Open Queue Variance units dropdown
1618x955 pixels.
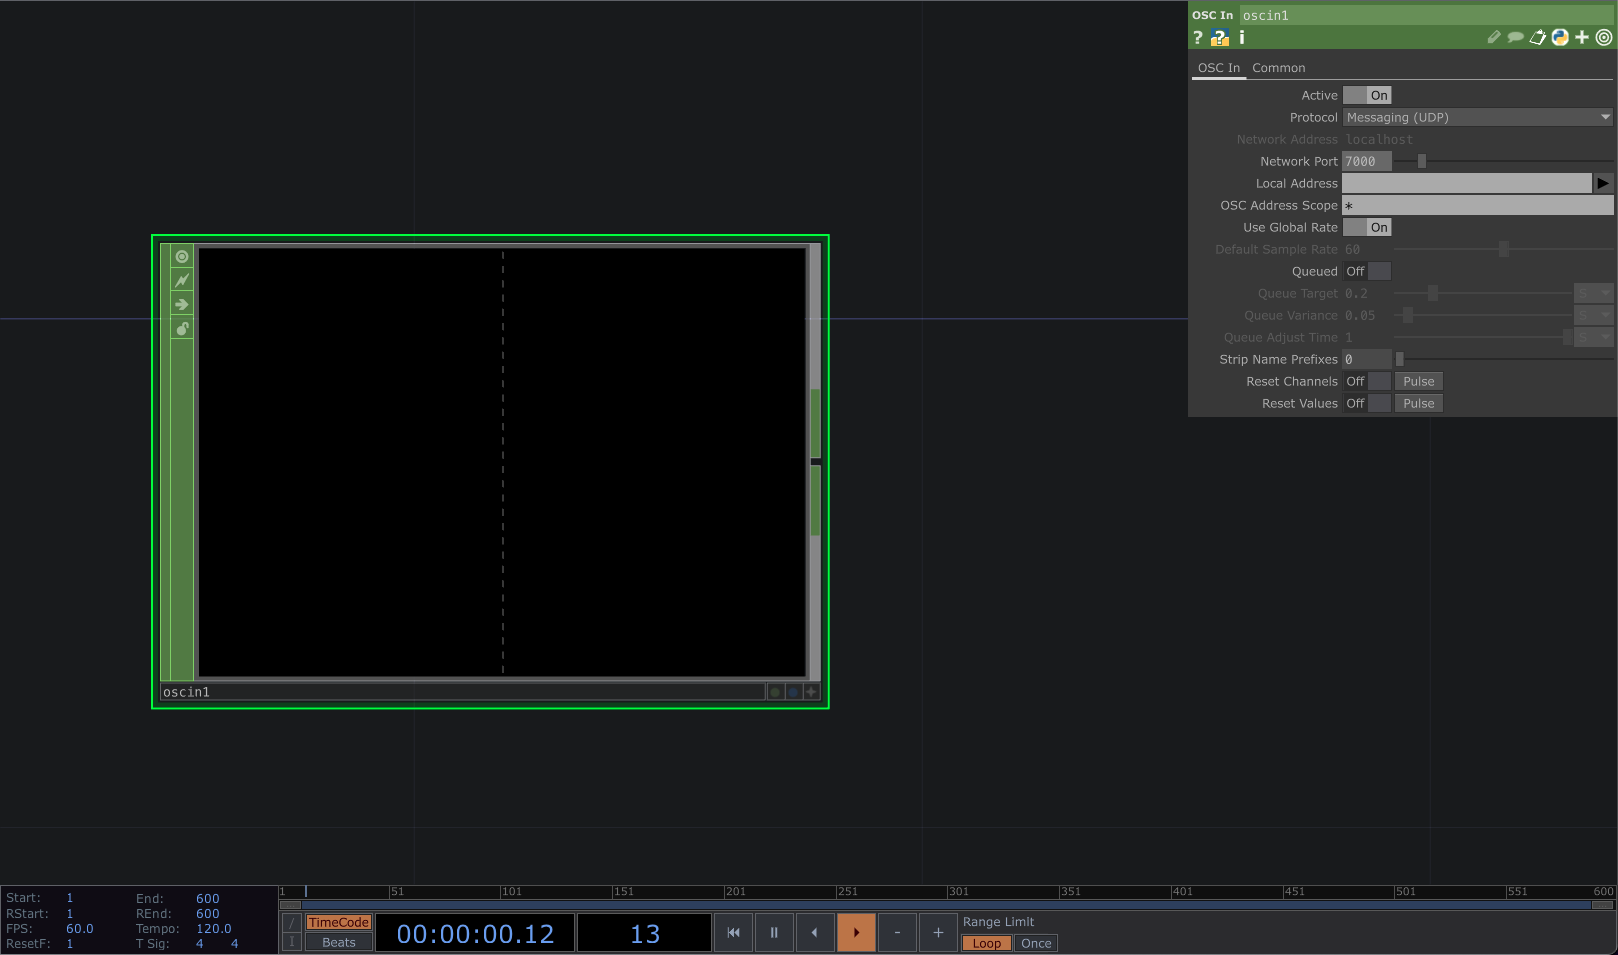tap(1594, 315)
